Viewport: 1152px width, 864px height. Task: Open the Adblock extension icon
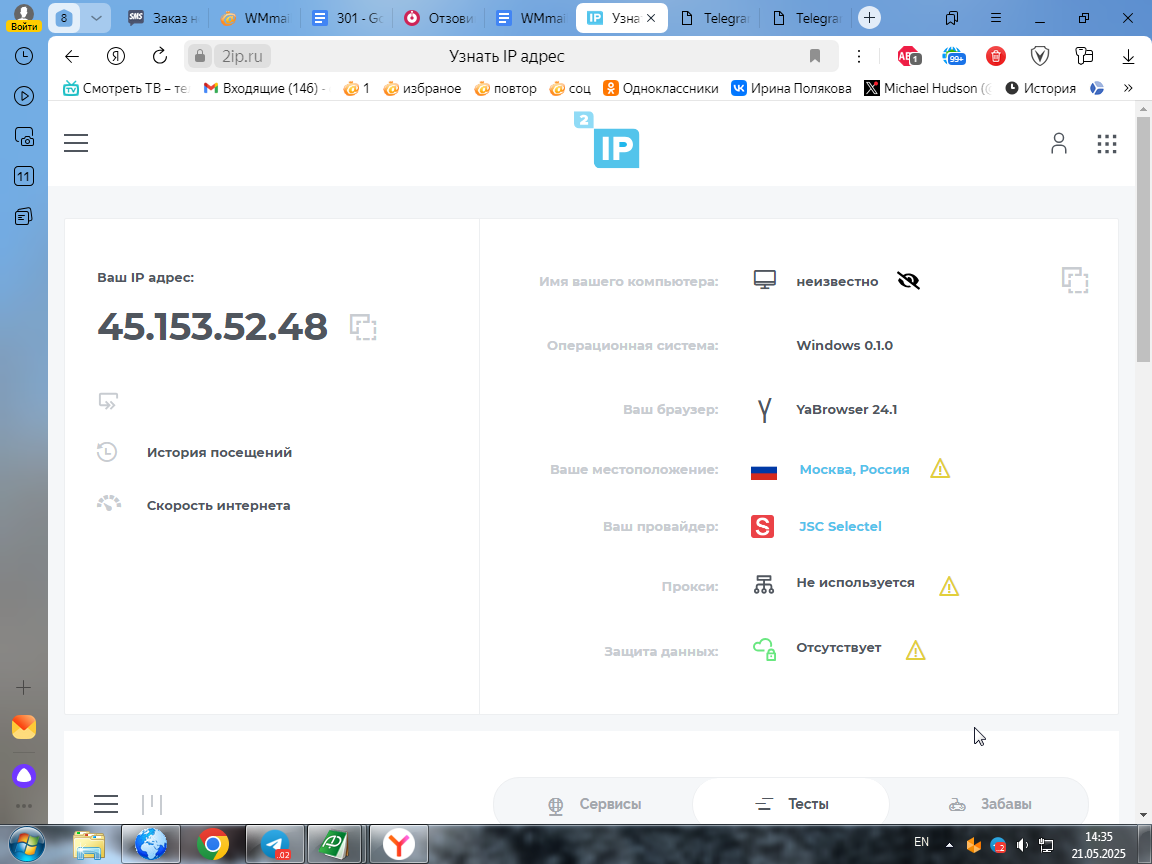click(909, 57)
